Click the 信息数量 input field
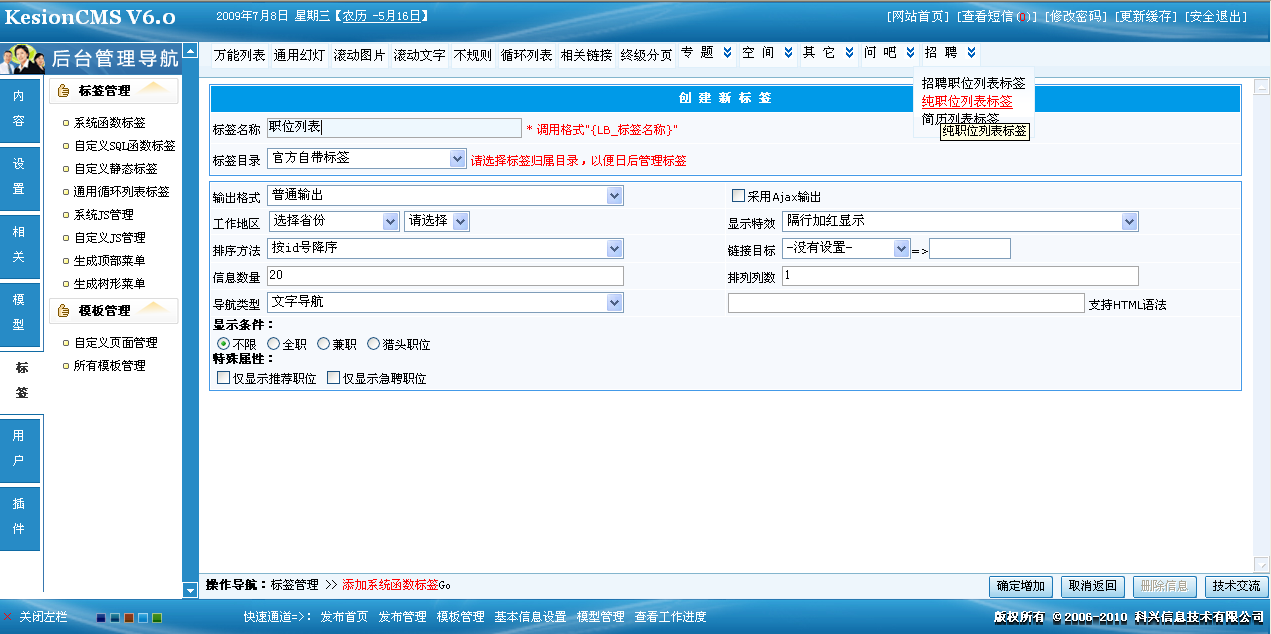 [x=445, y=275]
